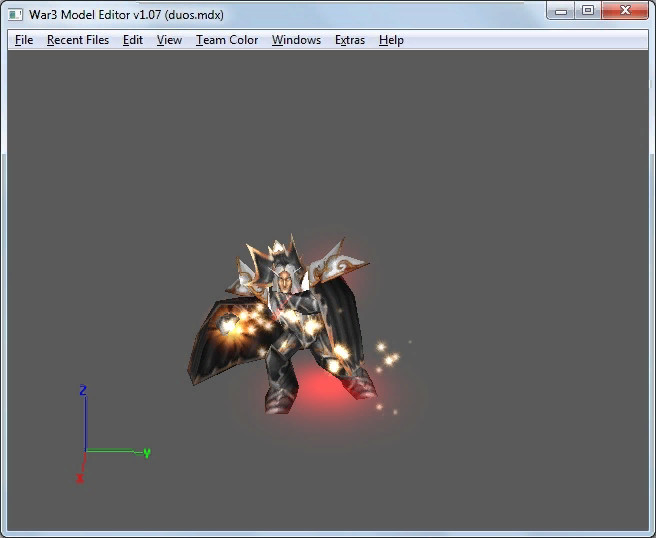Click the red X axis label
Screen dimensions: 656x538
[x=80, y=478]
